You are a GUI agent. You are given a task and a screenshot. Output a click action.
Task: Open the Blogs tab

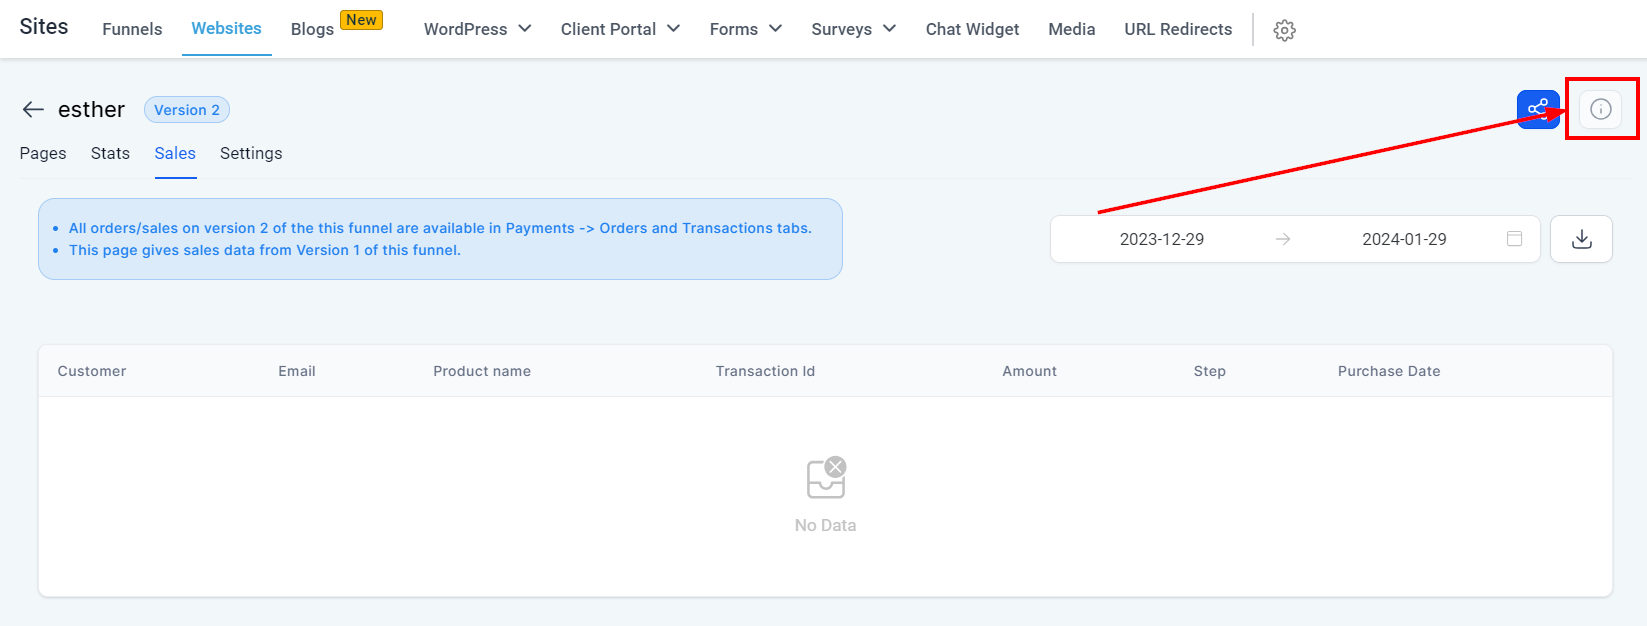(x=312, y=29)
